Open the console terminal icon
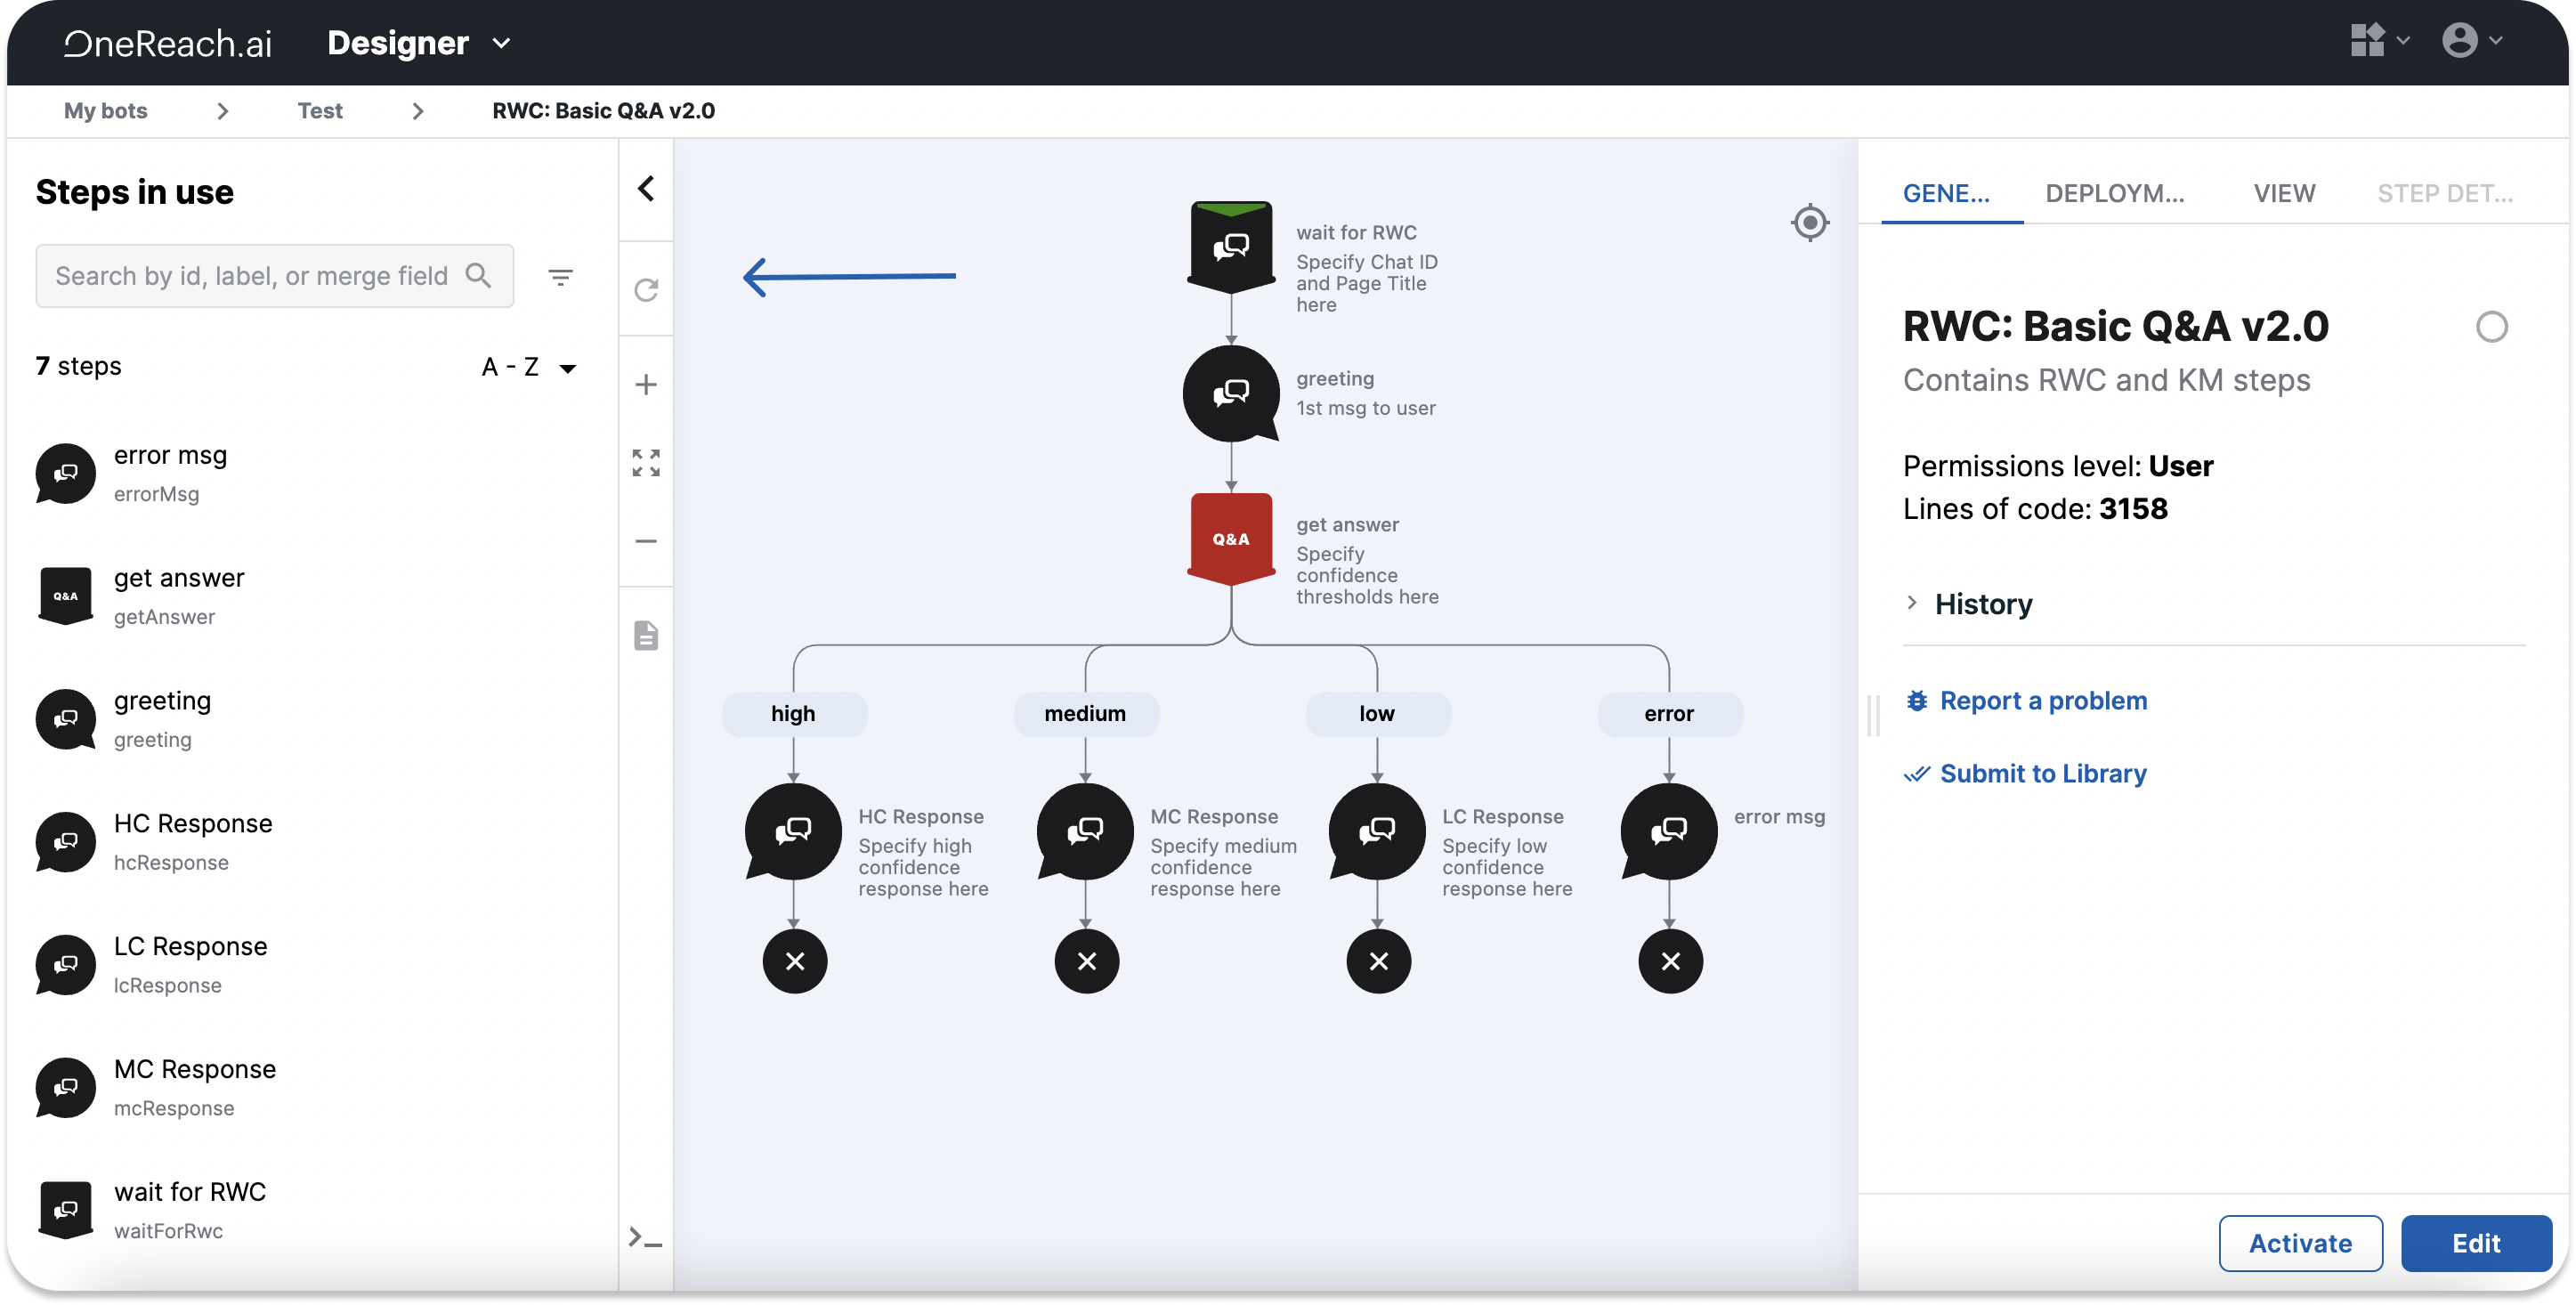Screen dimensions: 2576x1305 (x=645, y=1238)
